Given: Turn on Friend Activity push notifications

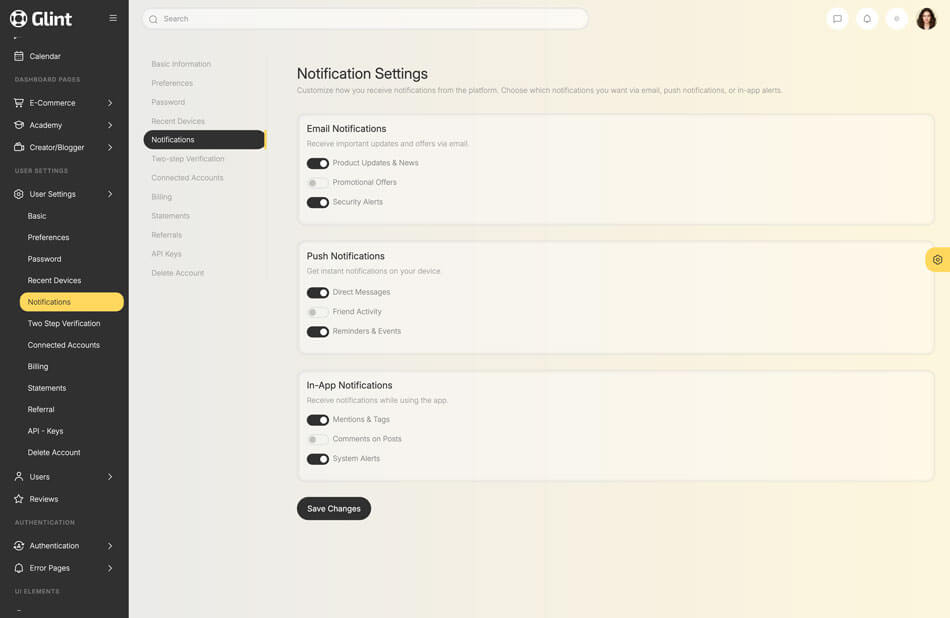Looking at the screenshot, I should click(x=318, y=312).
